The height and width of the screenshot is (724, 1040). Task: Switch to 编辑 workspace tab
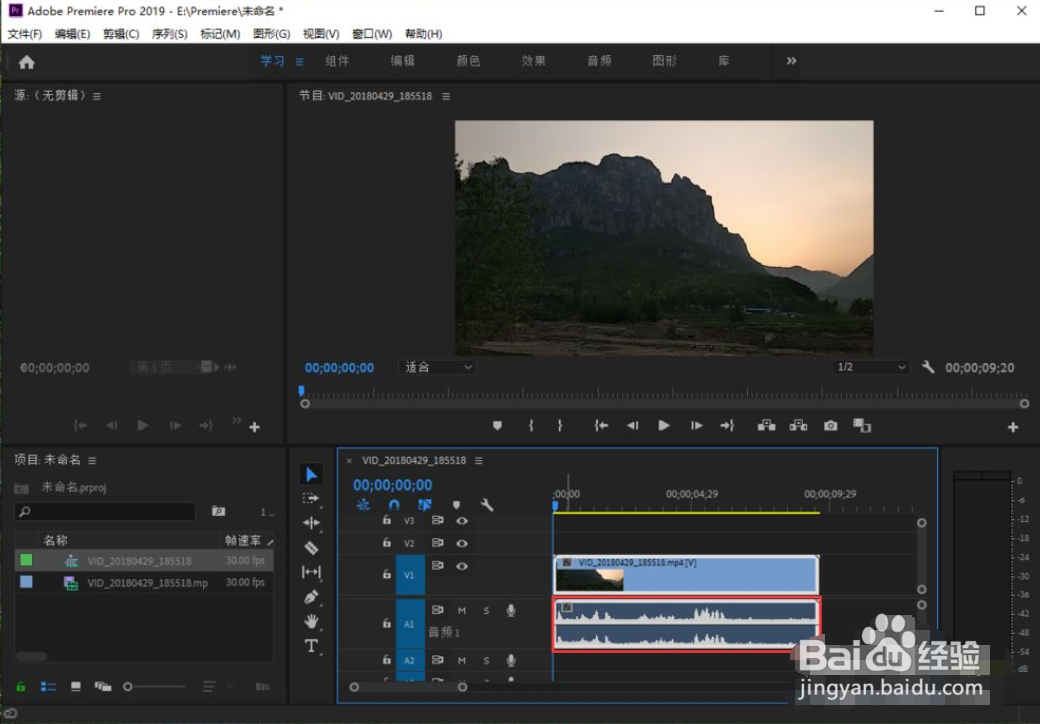click(x=403, y=61)
